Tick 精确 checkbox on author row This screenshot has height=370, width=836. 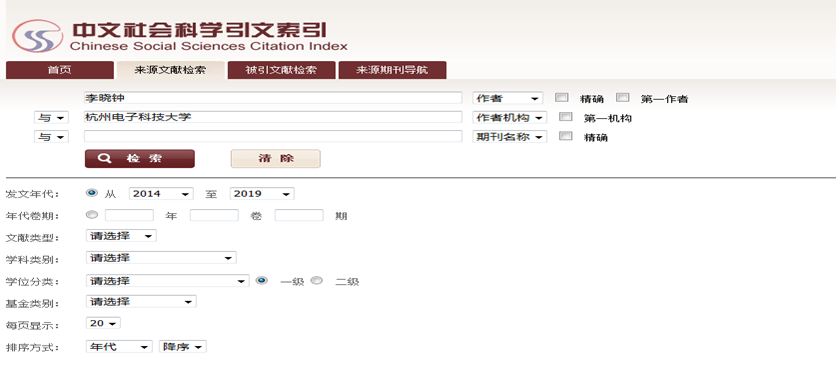[561, 98]
